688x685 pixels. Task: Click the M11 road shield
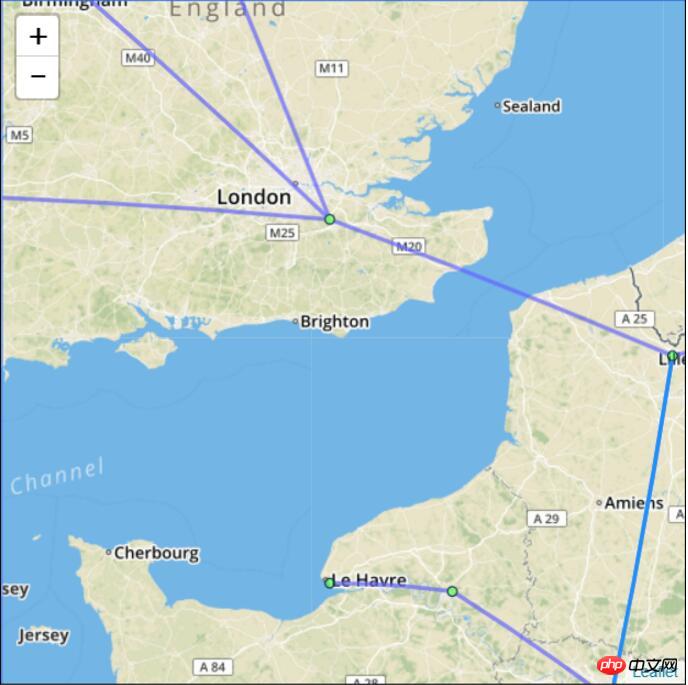pyautogui.click(x=332, y=68)
